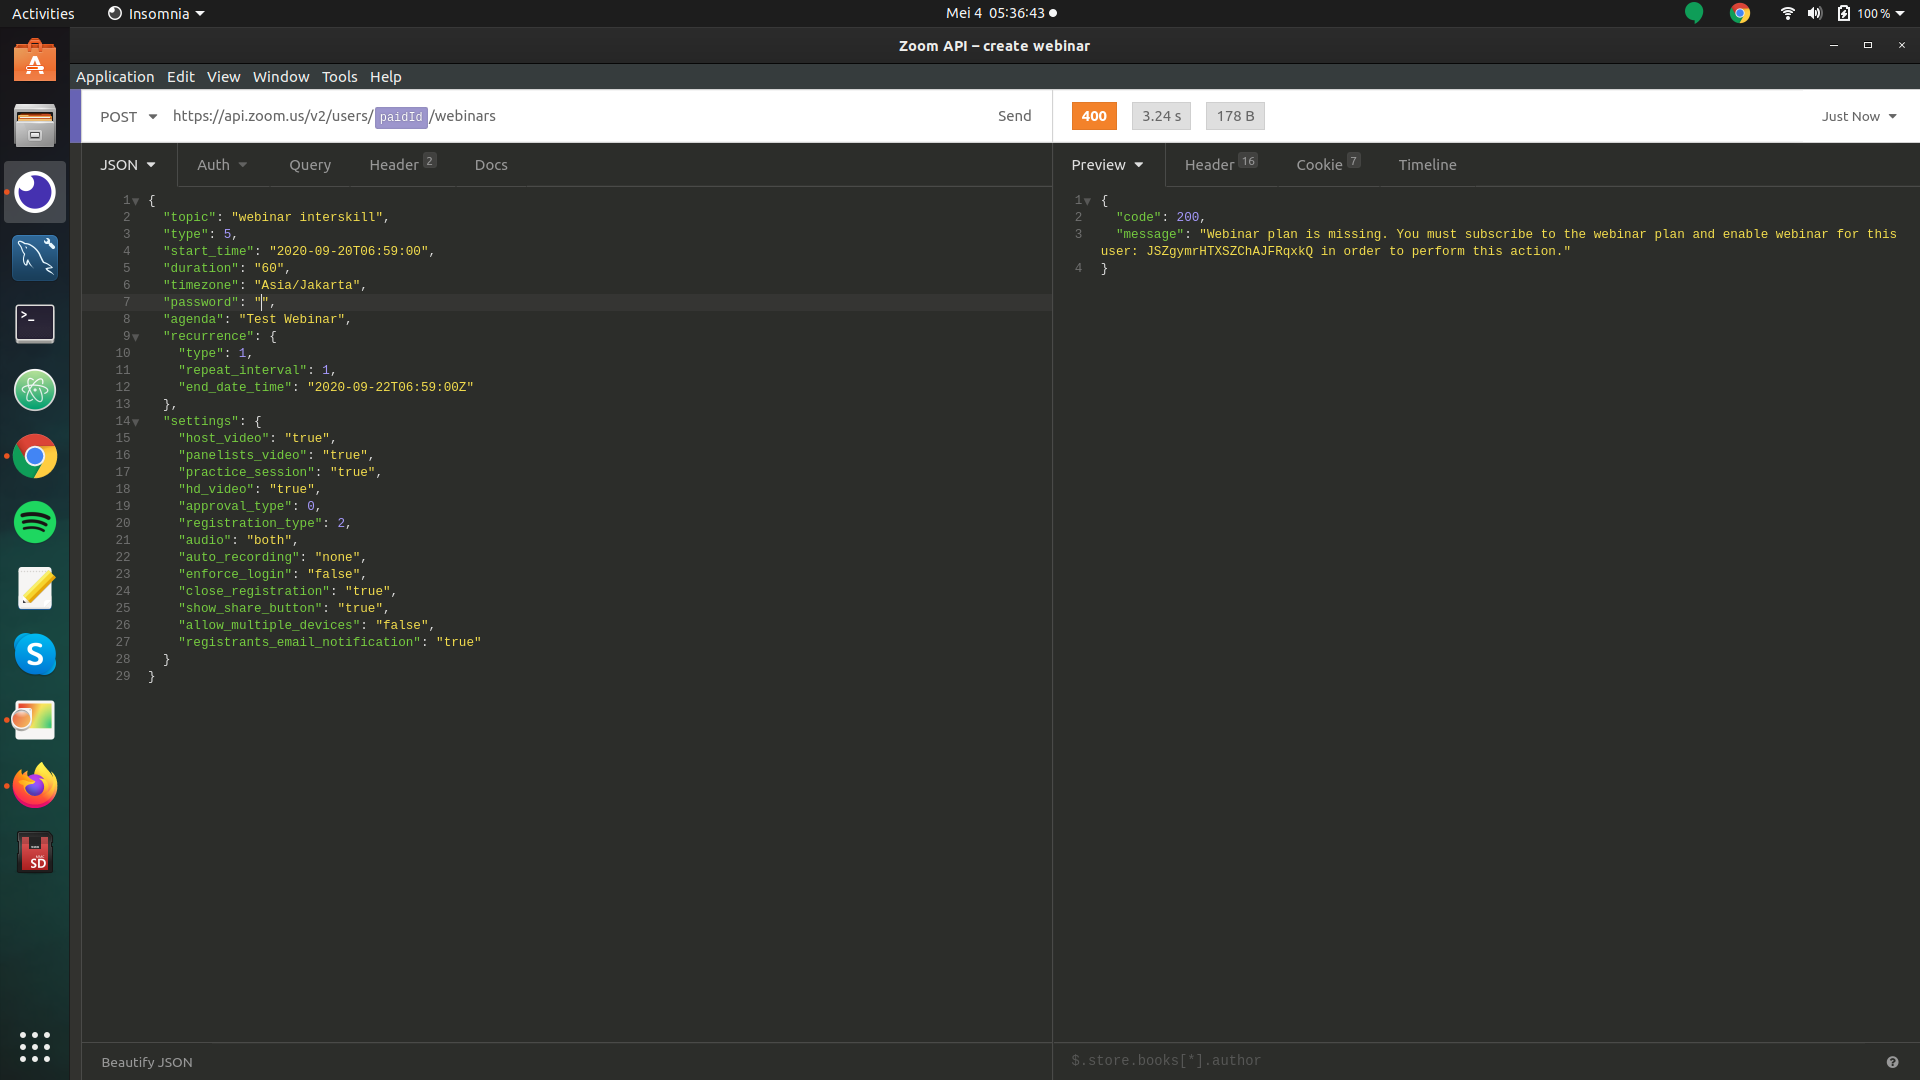Screen dimensions: 1920x1080
Task: Open Insomnia from the Ubuntu dock
Action: pyautogui.click(x=35, y=192)
